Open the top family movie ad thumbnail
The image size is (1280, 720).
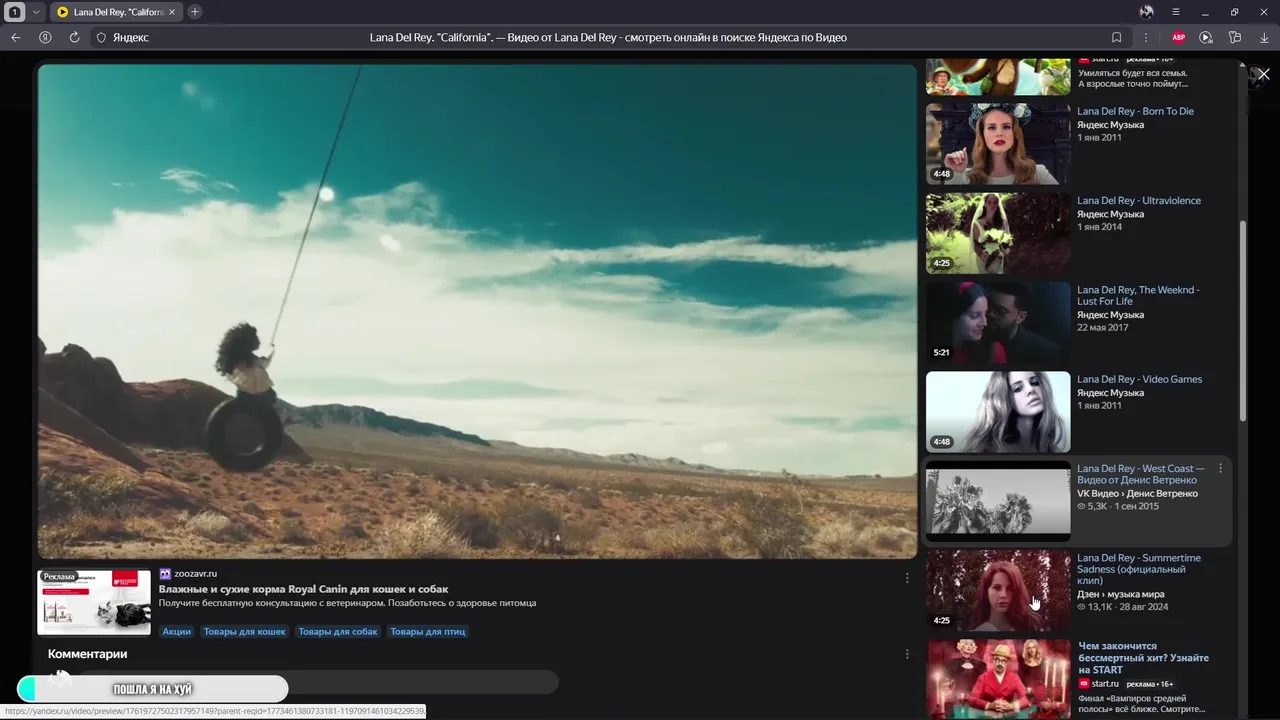click(x=998, y=76)
